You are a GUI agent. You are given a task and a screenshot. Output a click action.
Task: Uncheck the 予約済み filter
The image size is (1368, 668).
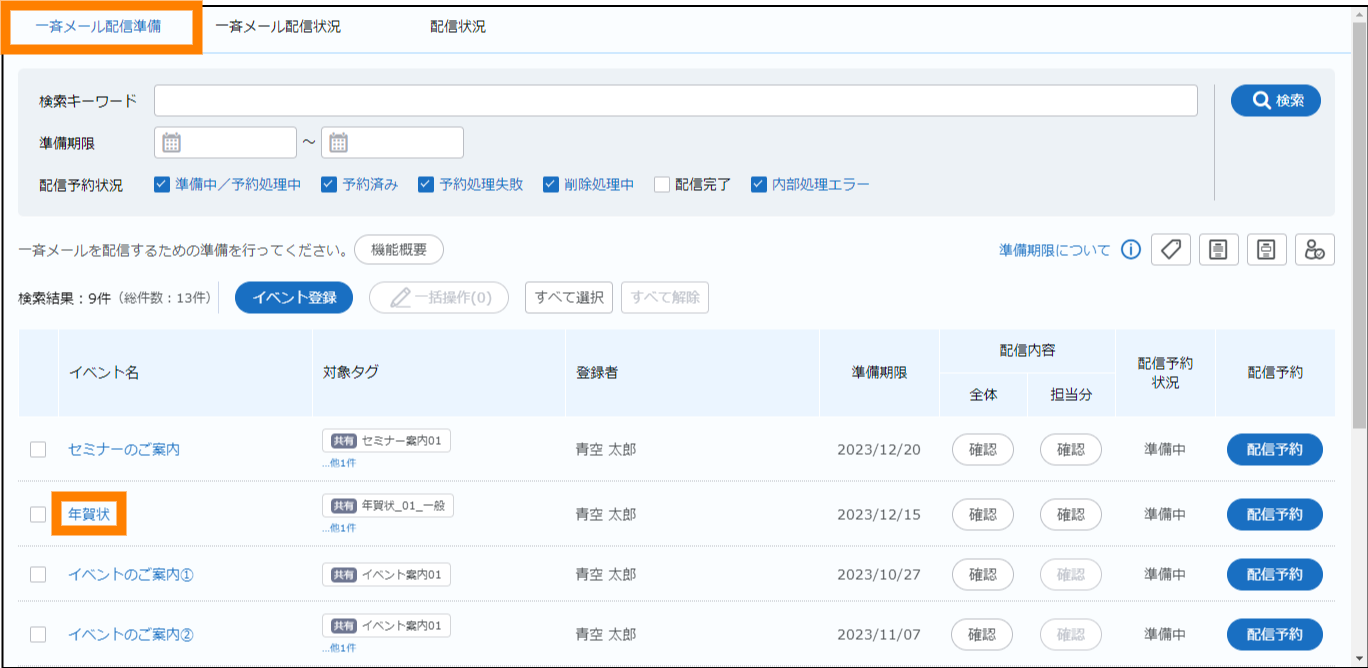point(328,185)
